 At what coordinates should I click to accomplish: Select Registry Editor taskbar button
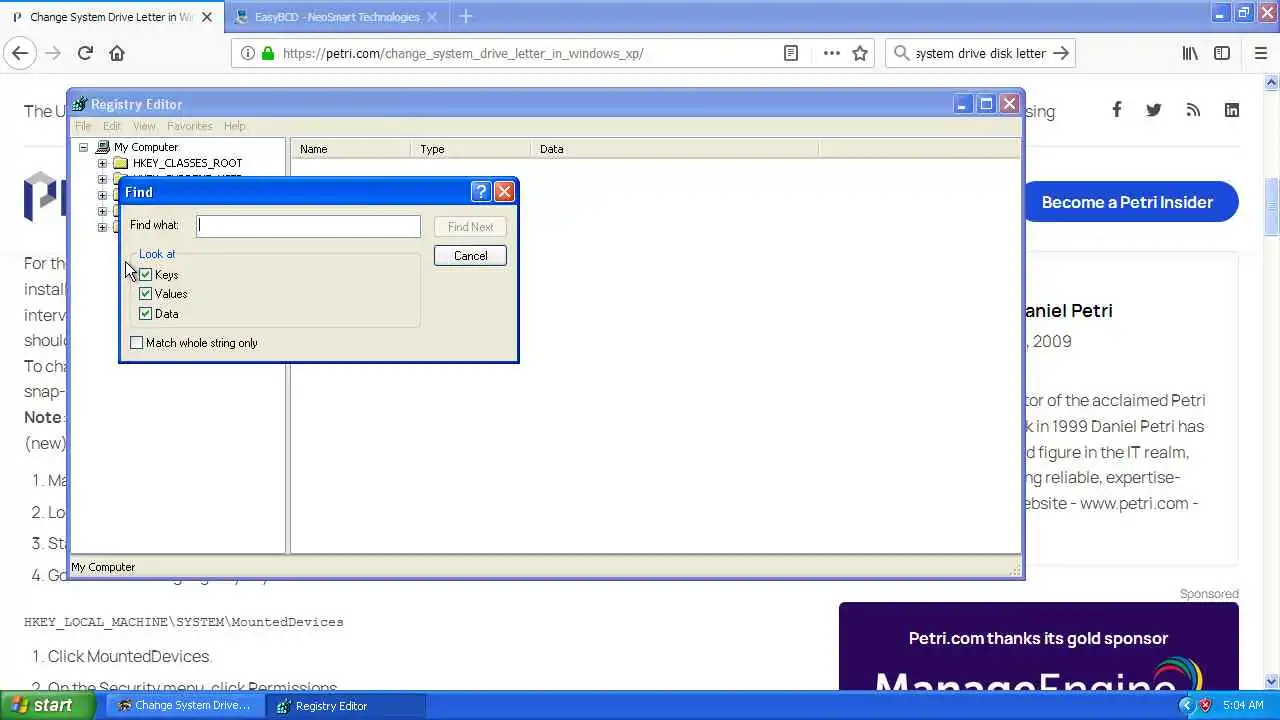346,705
